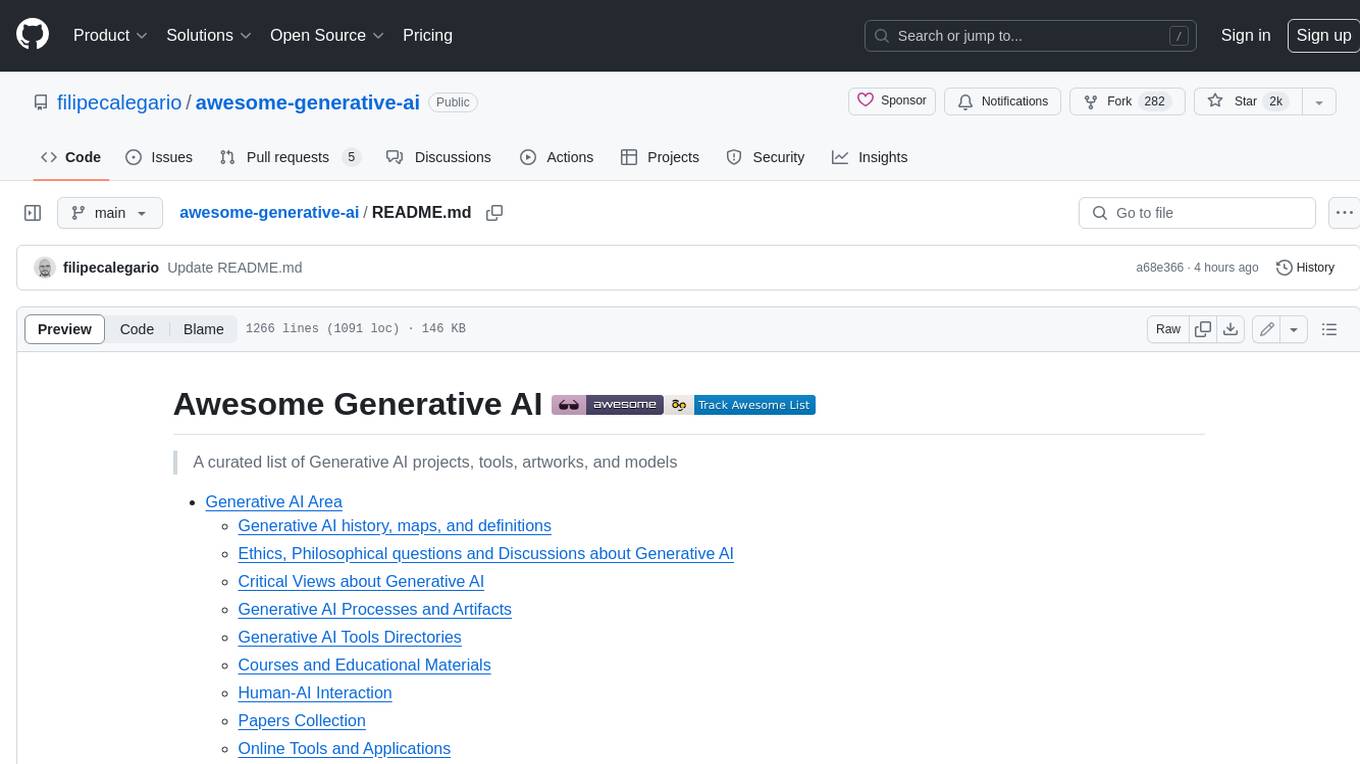Open Generative AI history, maps, and definitions
This screenshot has height=764, width=1360.
pyautogui.click(x=394, y=526)
